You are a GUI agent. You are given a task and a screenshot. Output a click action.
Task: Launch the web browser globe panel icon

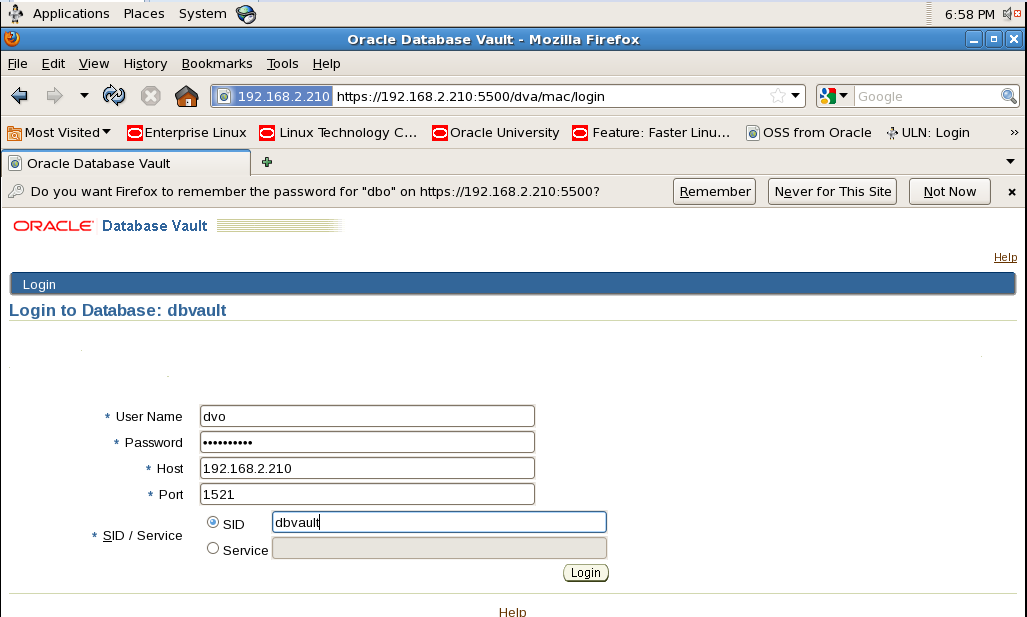[x=246, y=14]
